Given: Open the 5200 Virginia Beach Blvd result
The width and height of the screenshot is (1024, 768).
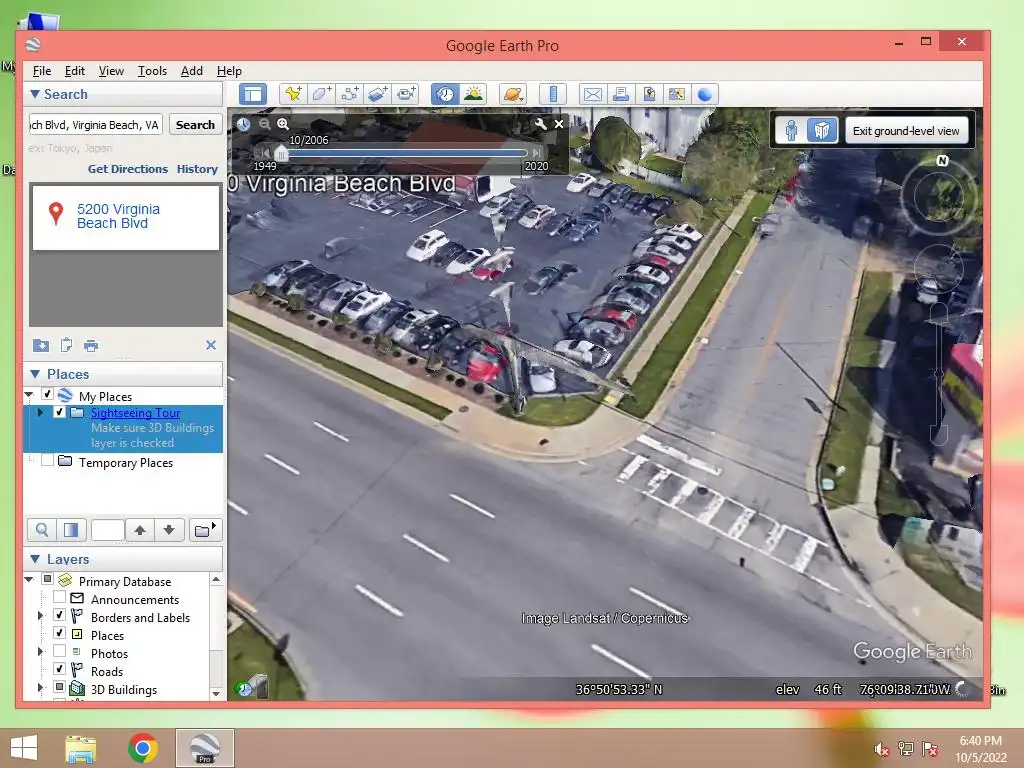Looking at the screenshot, I should click(x=118, y=216).
